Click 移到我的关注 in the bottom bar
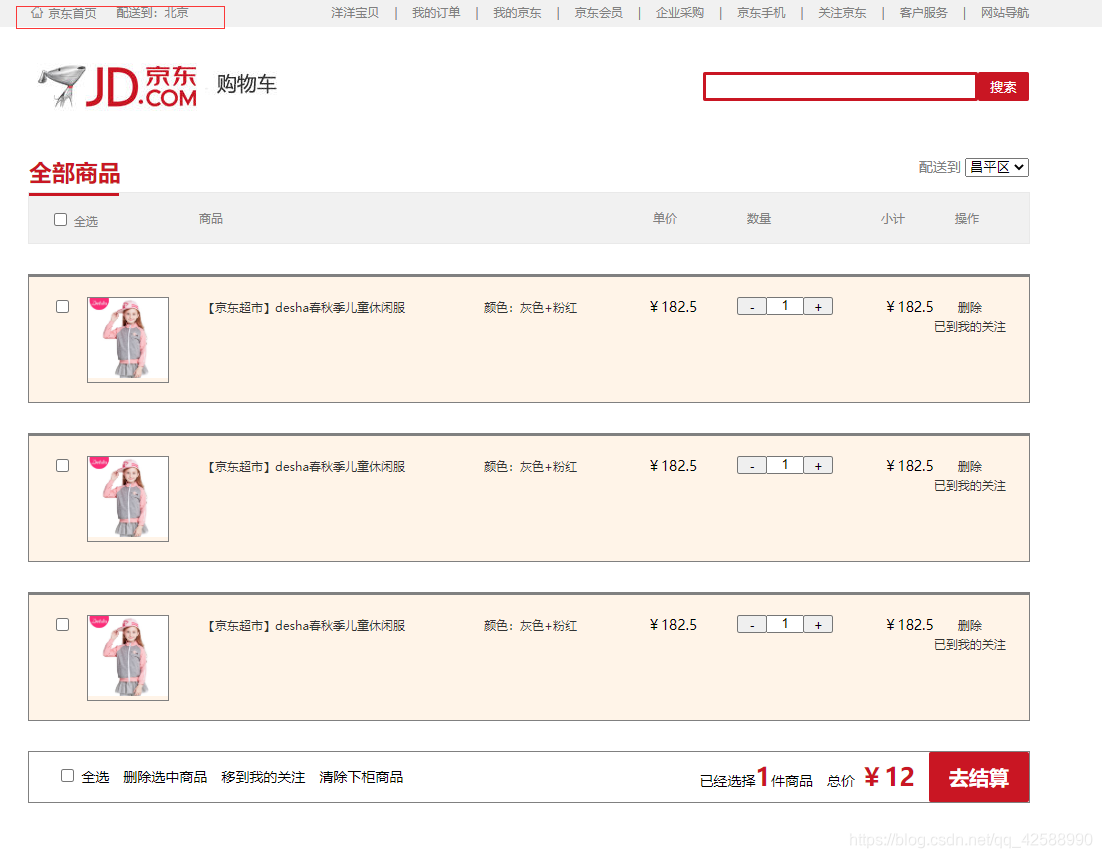This screenshot has width=1102, height=858. tap(264, 776)
